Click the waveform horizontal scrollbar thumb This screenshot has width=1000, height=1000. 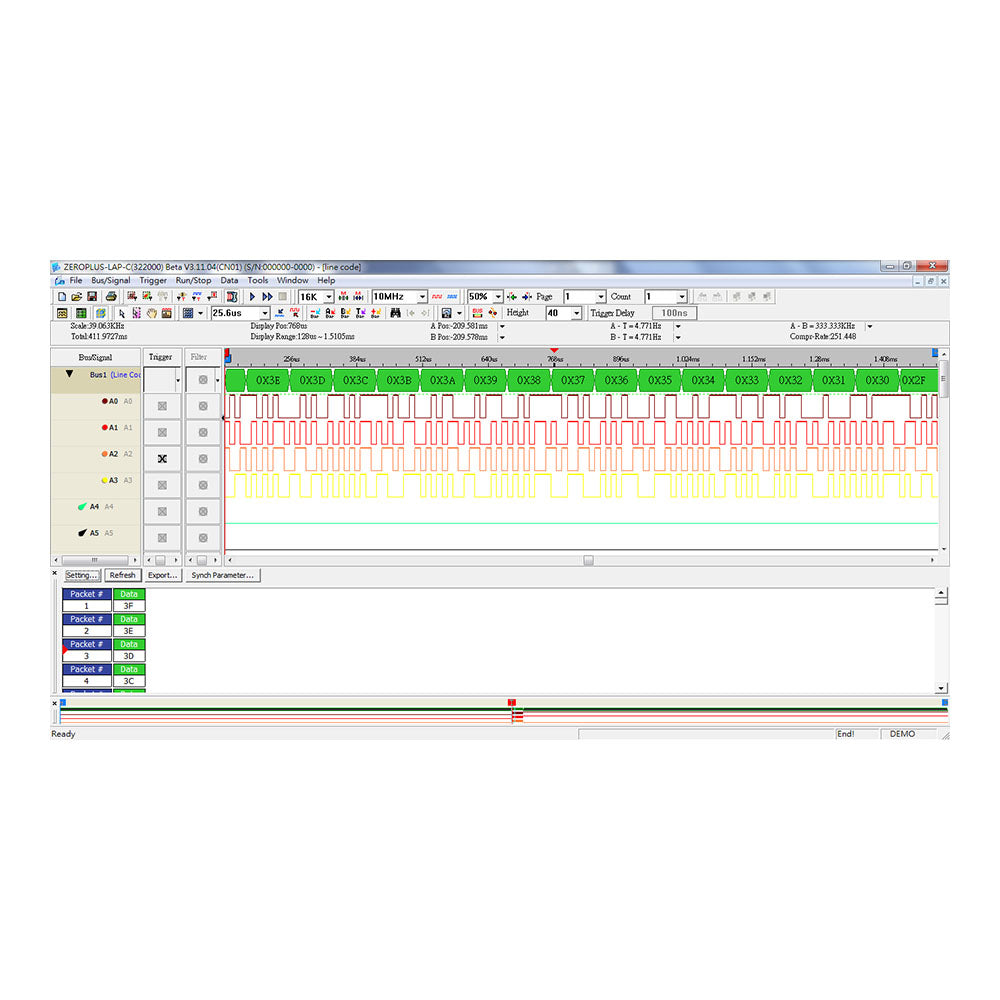click(x=589, y=560)
